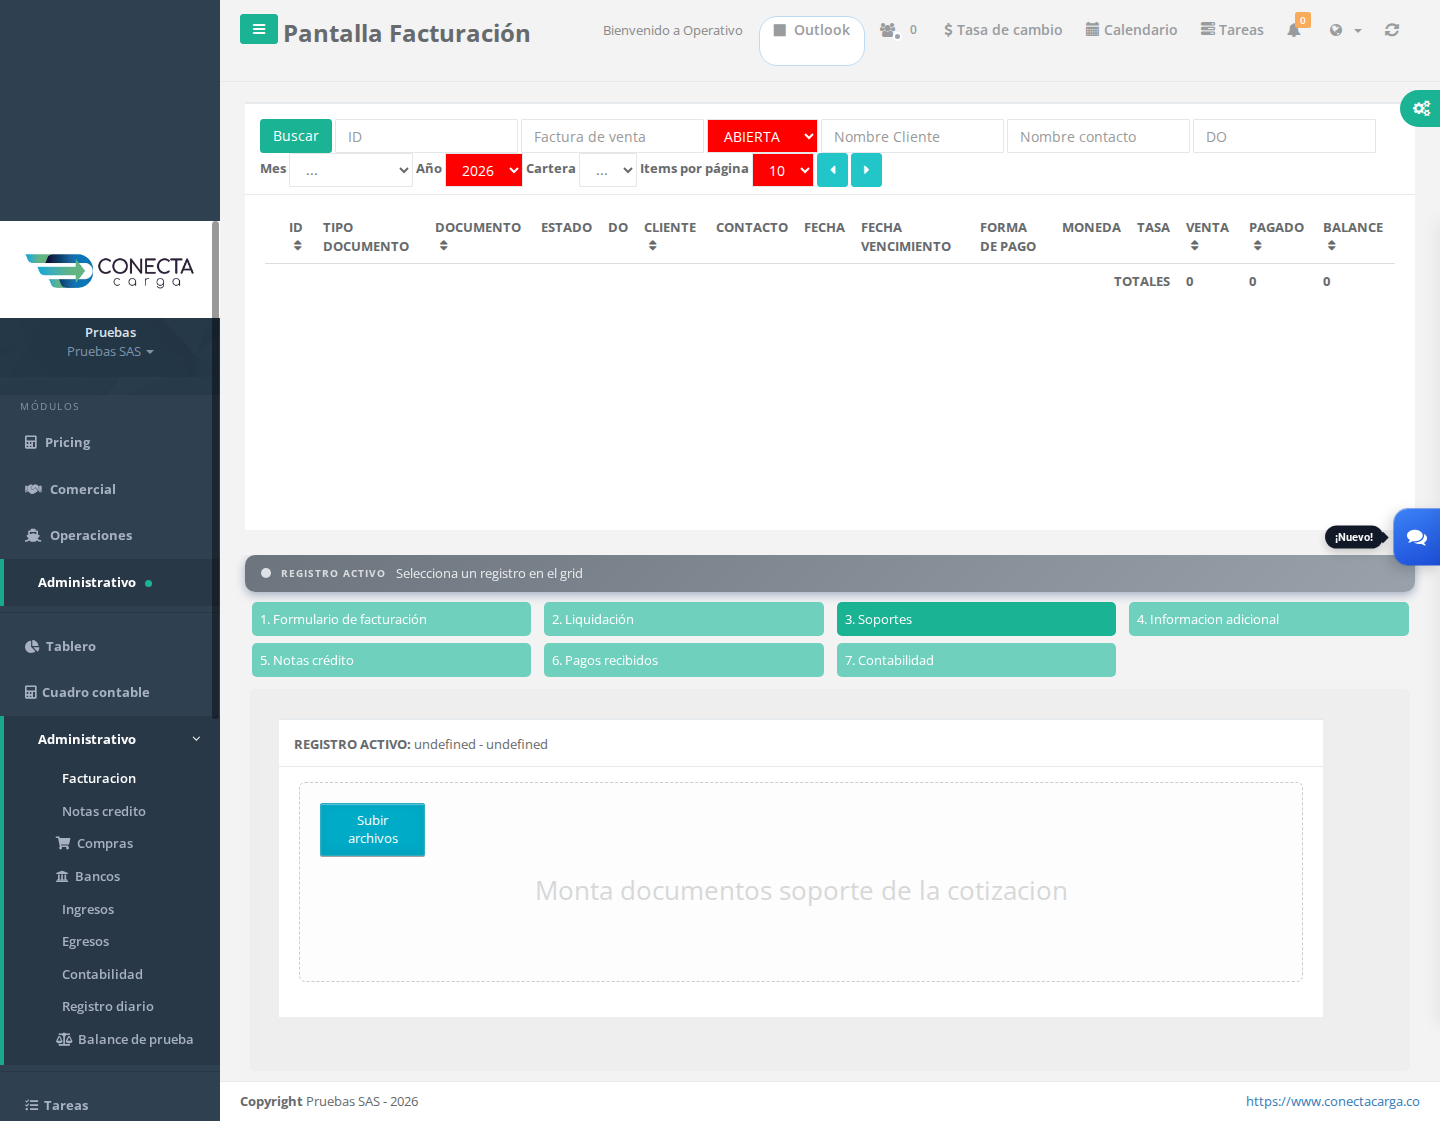The height and width of the screenshot is (1121, 1440).
Task: Open Calendario in the header
Action: 1132,30
